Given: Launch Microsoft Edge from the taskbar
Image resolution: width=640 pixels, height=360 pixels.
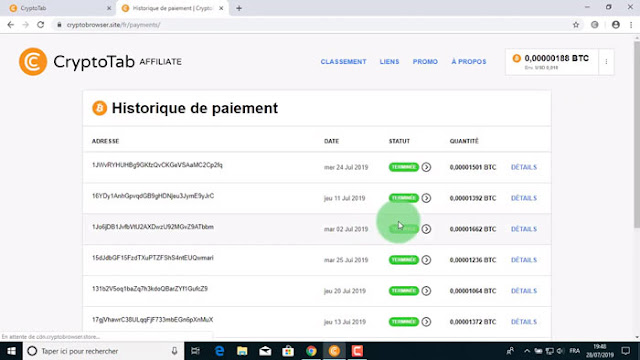Looking at the screenshot, I should (219, 351).
